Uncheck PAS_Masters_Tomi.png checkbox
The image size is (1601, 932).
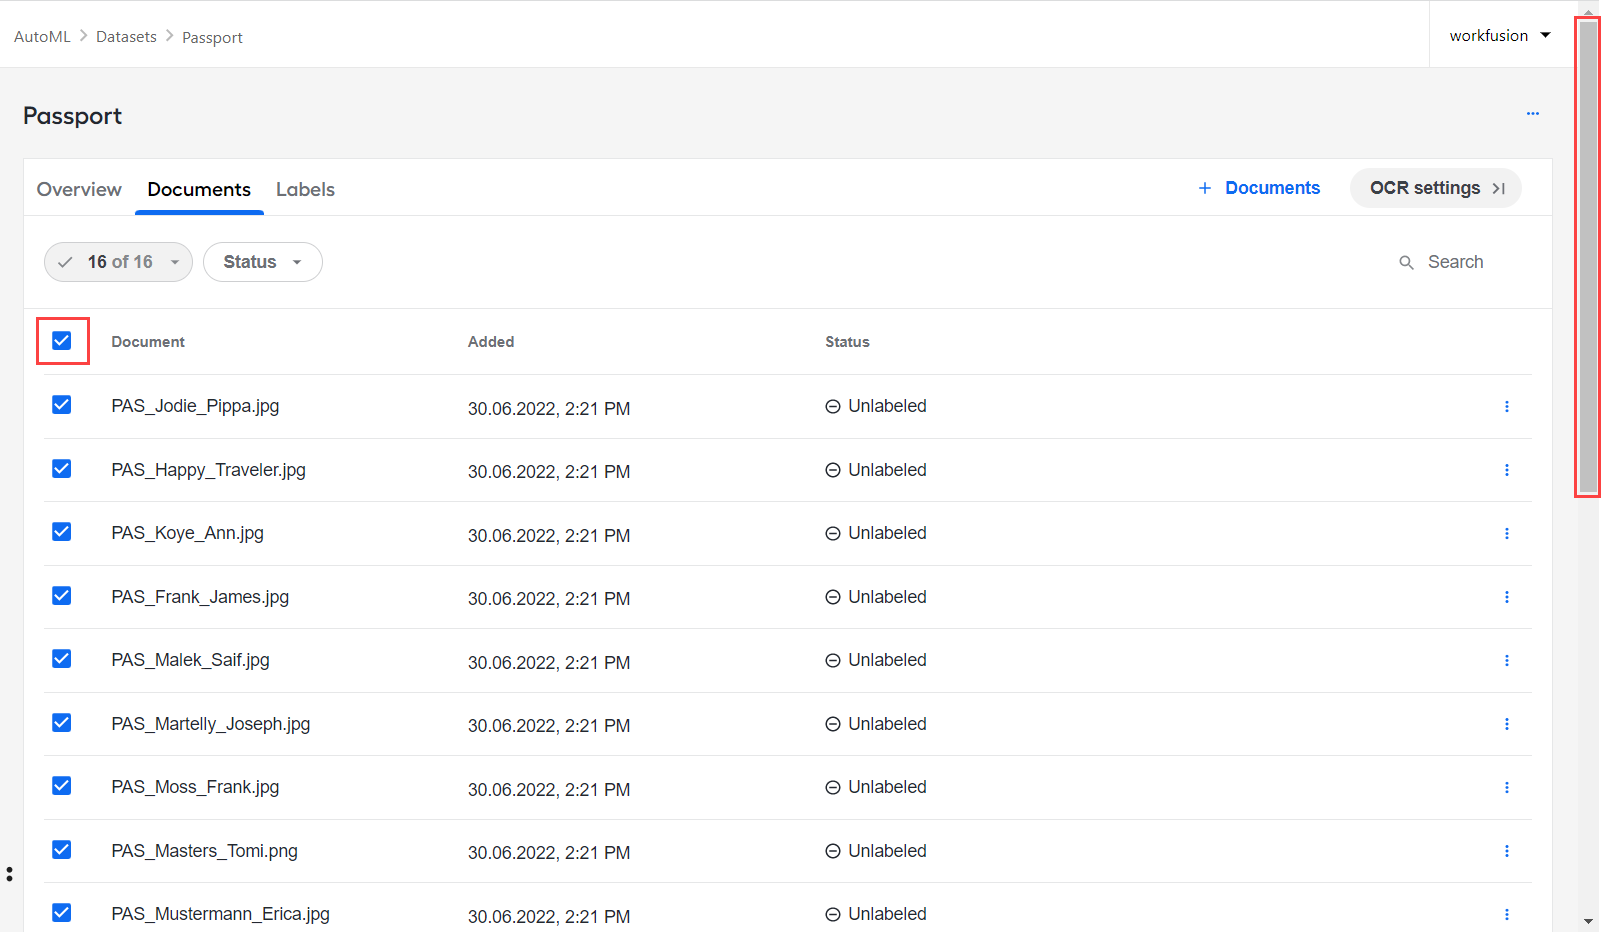click(62, 850)
